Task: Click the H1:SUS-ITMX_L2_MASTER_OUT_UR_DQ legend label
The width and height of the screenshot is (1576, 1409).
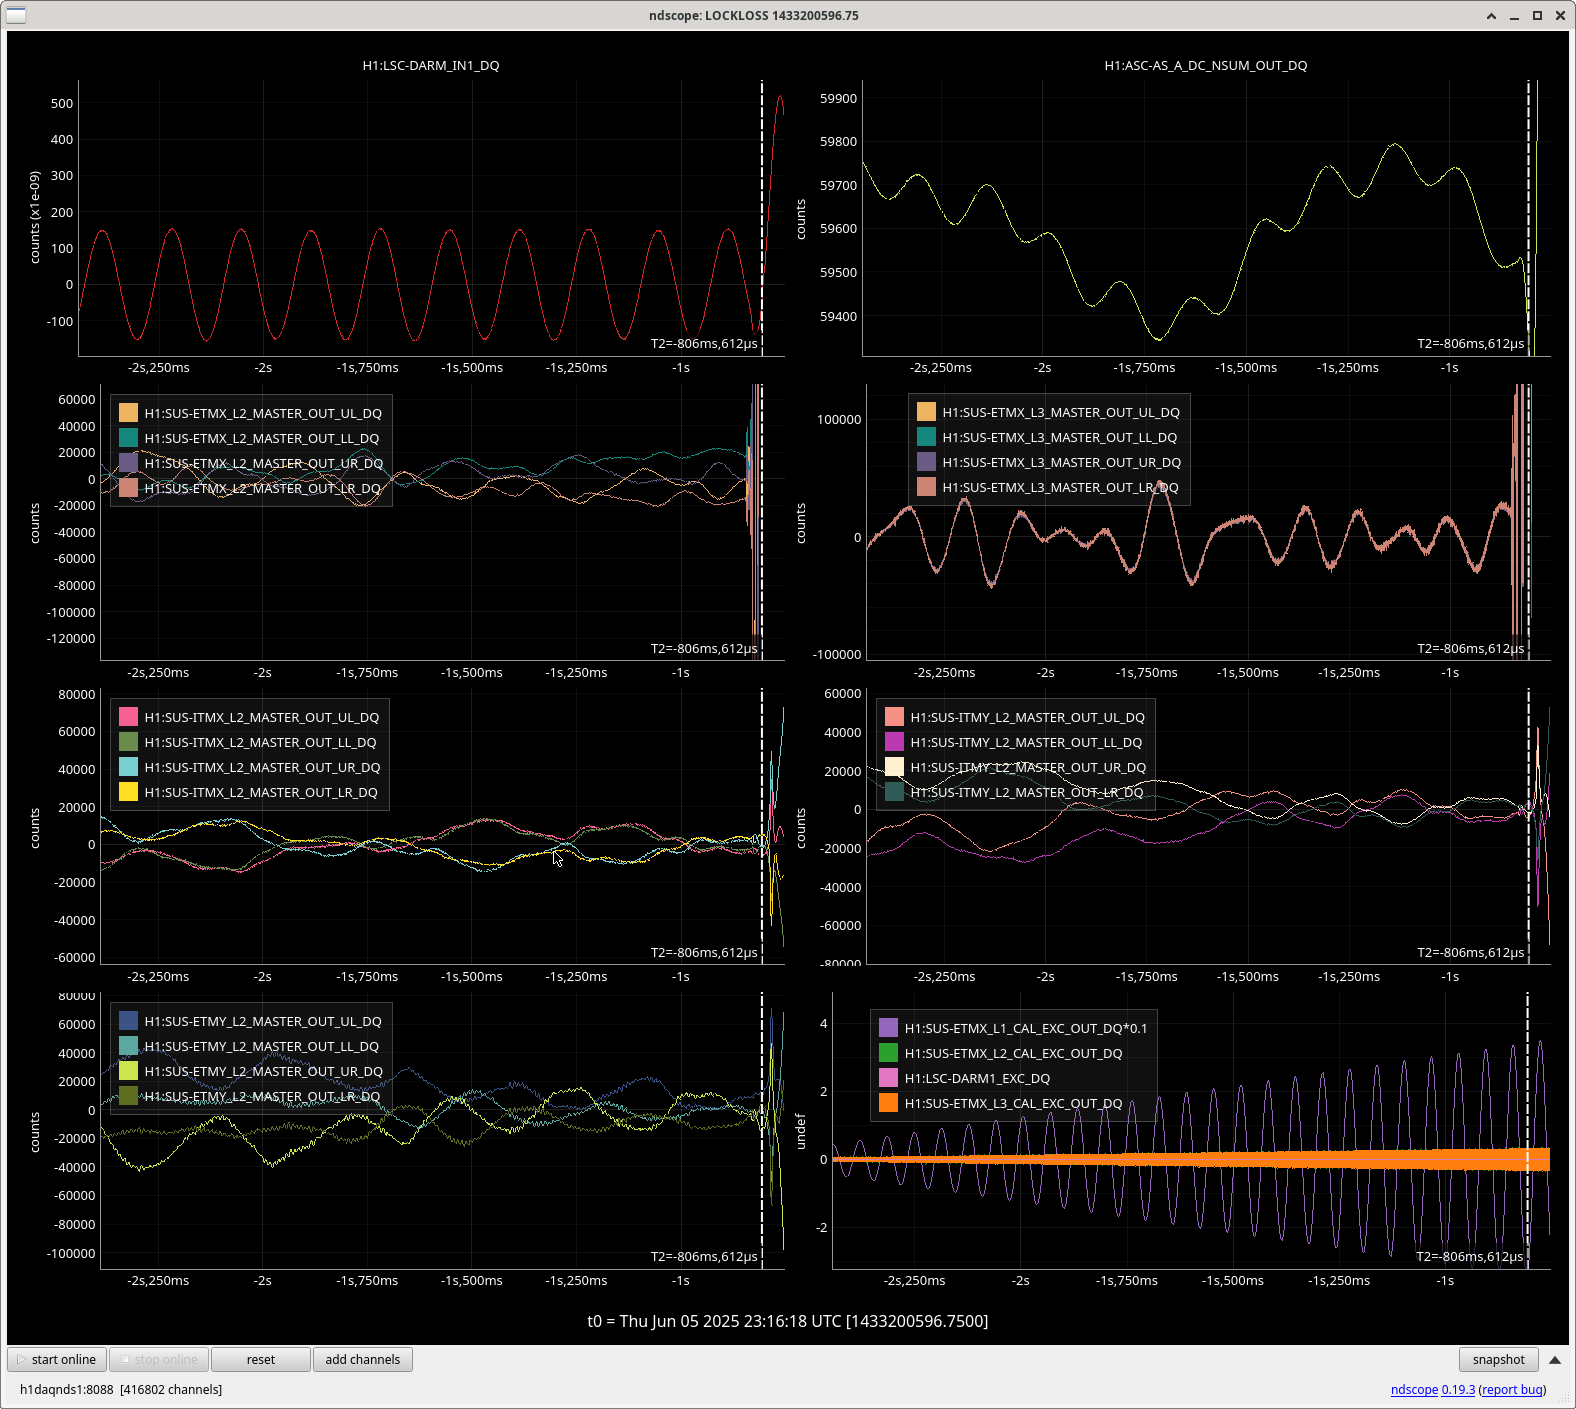Action: [262, 767]
